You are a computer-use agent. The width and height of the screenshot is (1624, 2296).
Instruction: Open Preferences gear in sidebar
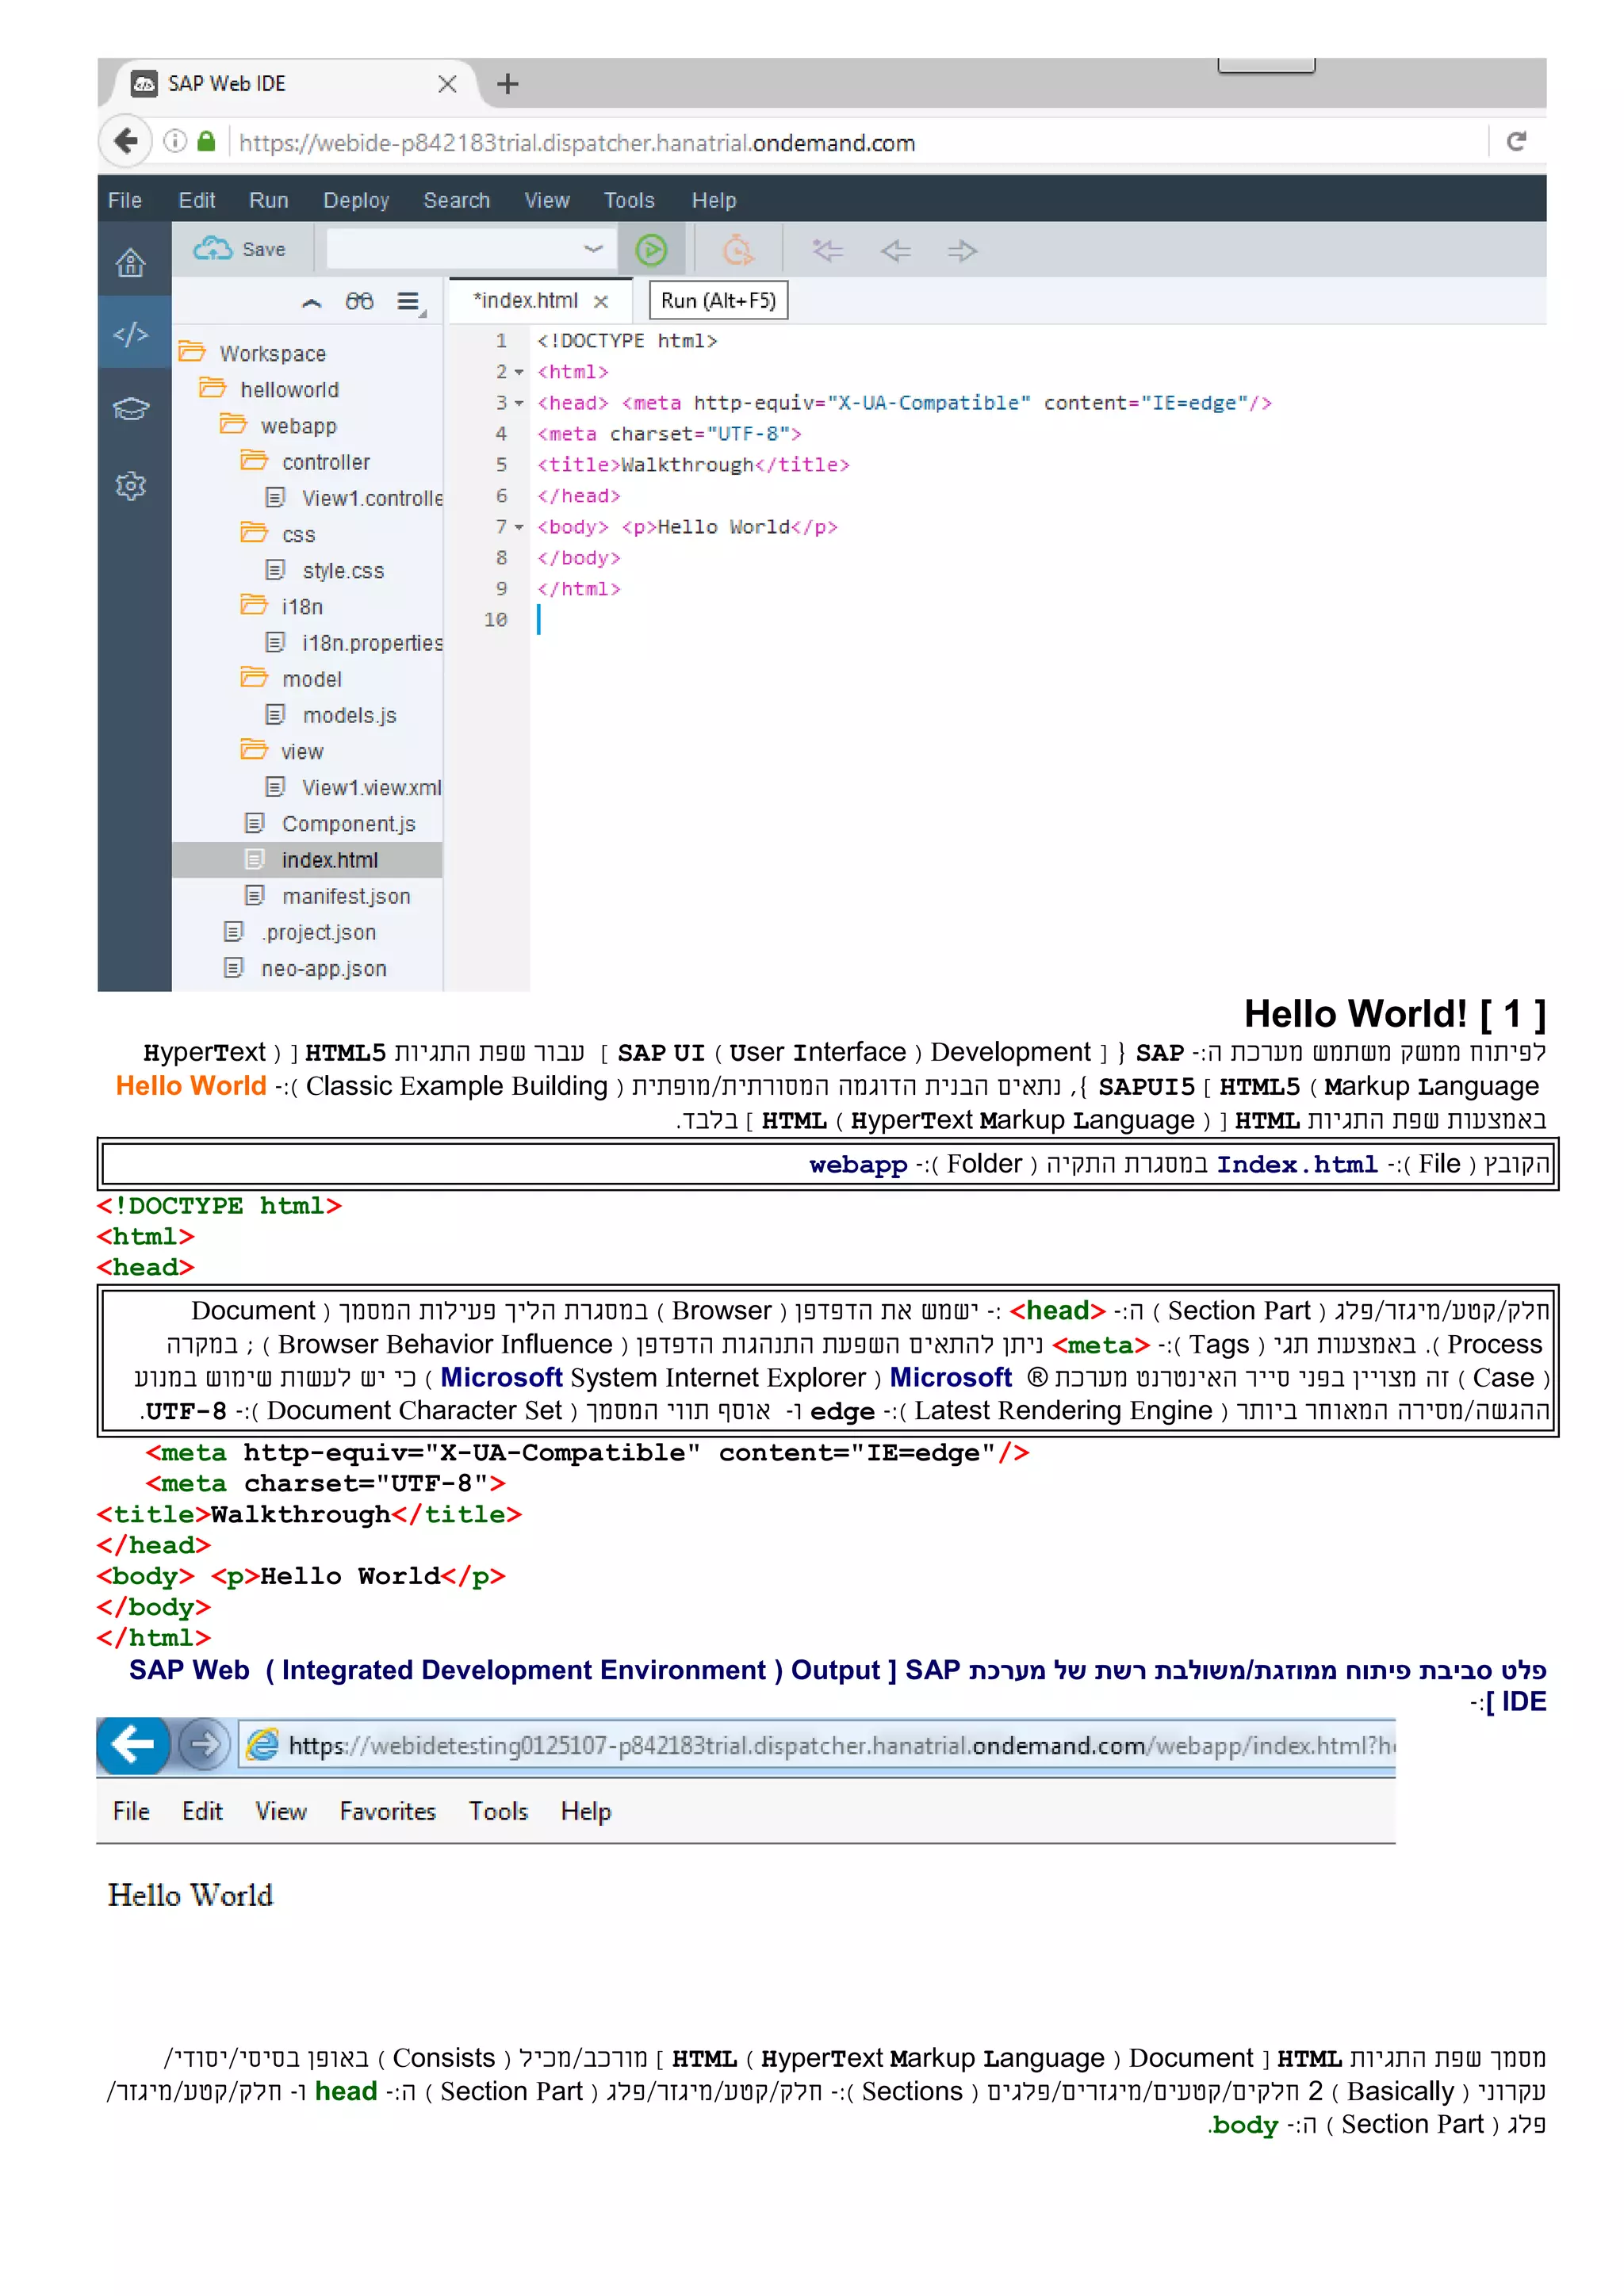[131, 486]
